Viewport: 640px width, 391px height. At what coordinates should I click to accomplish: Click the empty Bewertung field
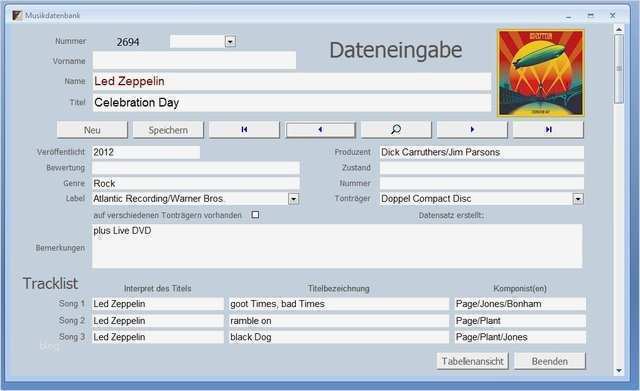[196, 168]
